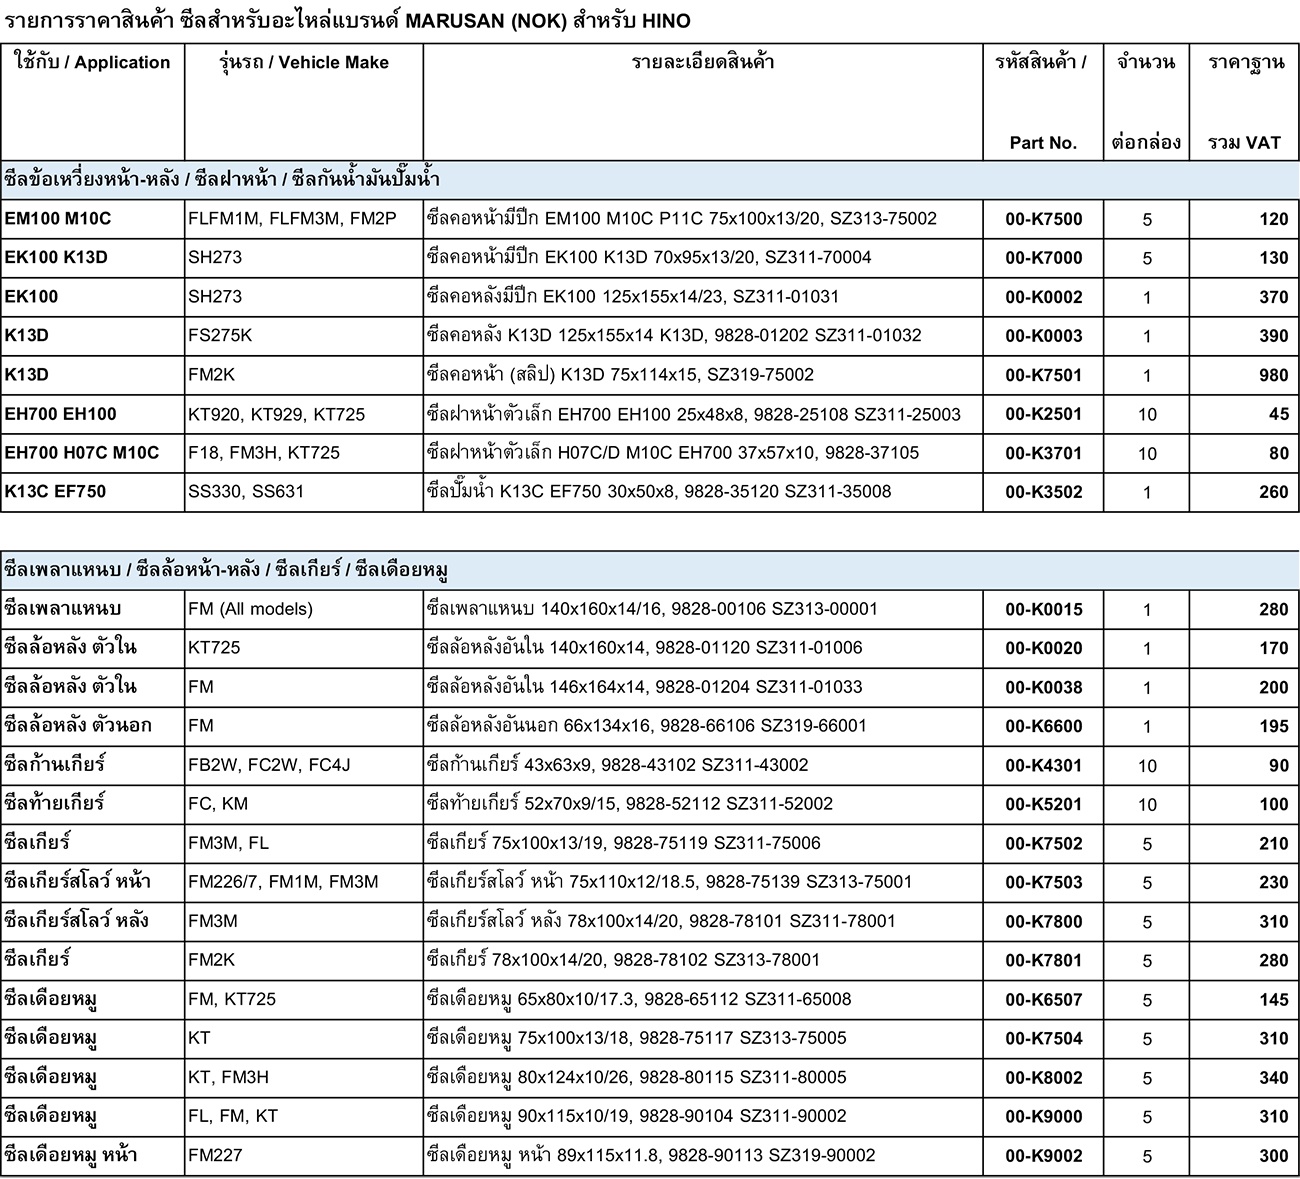Click part number 00-K0020
The width and height of the screenshot is (1300, 1179).
(x=1043, y=648)
